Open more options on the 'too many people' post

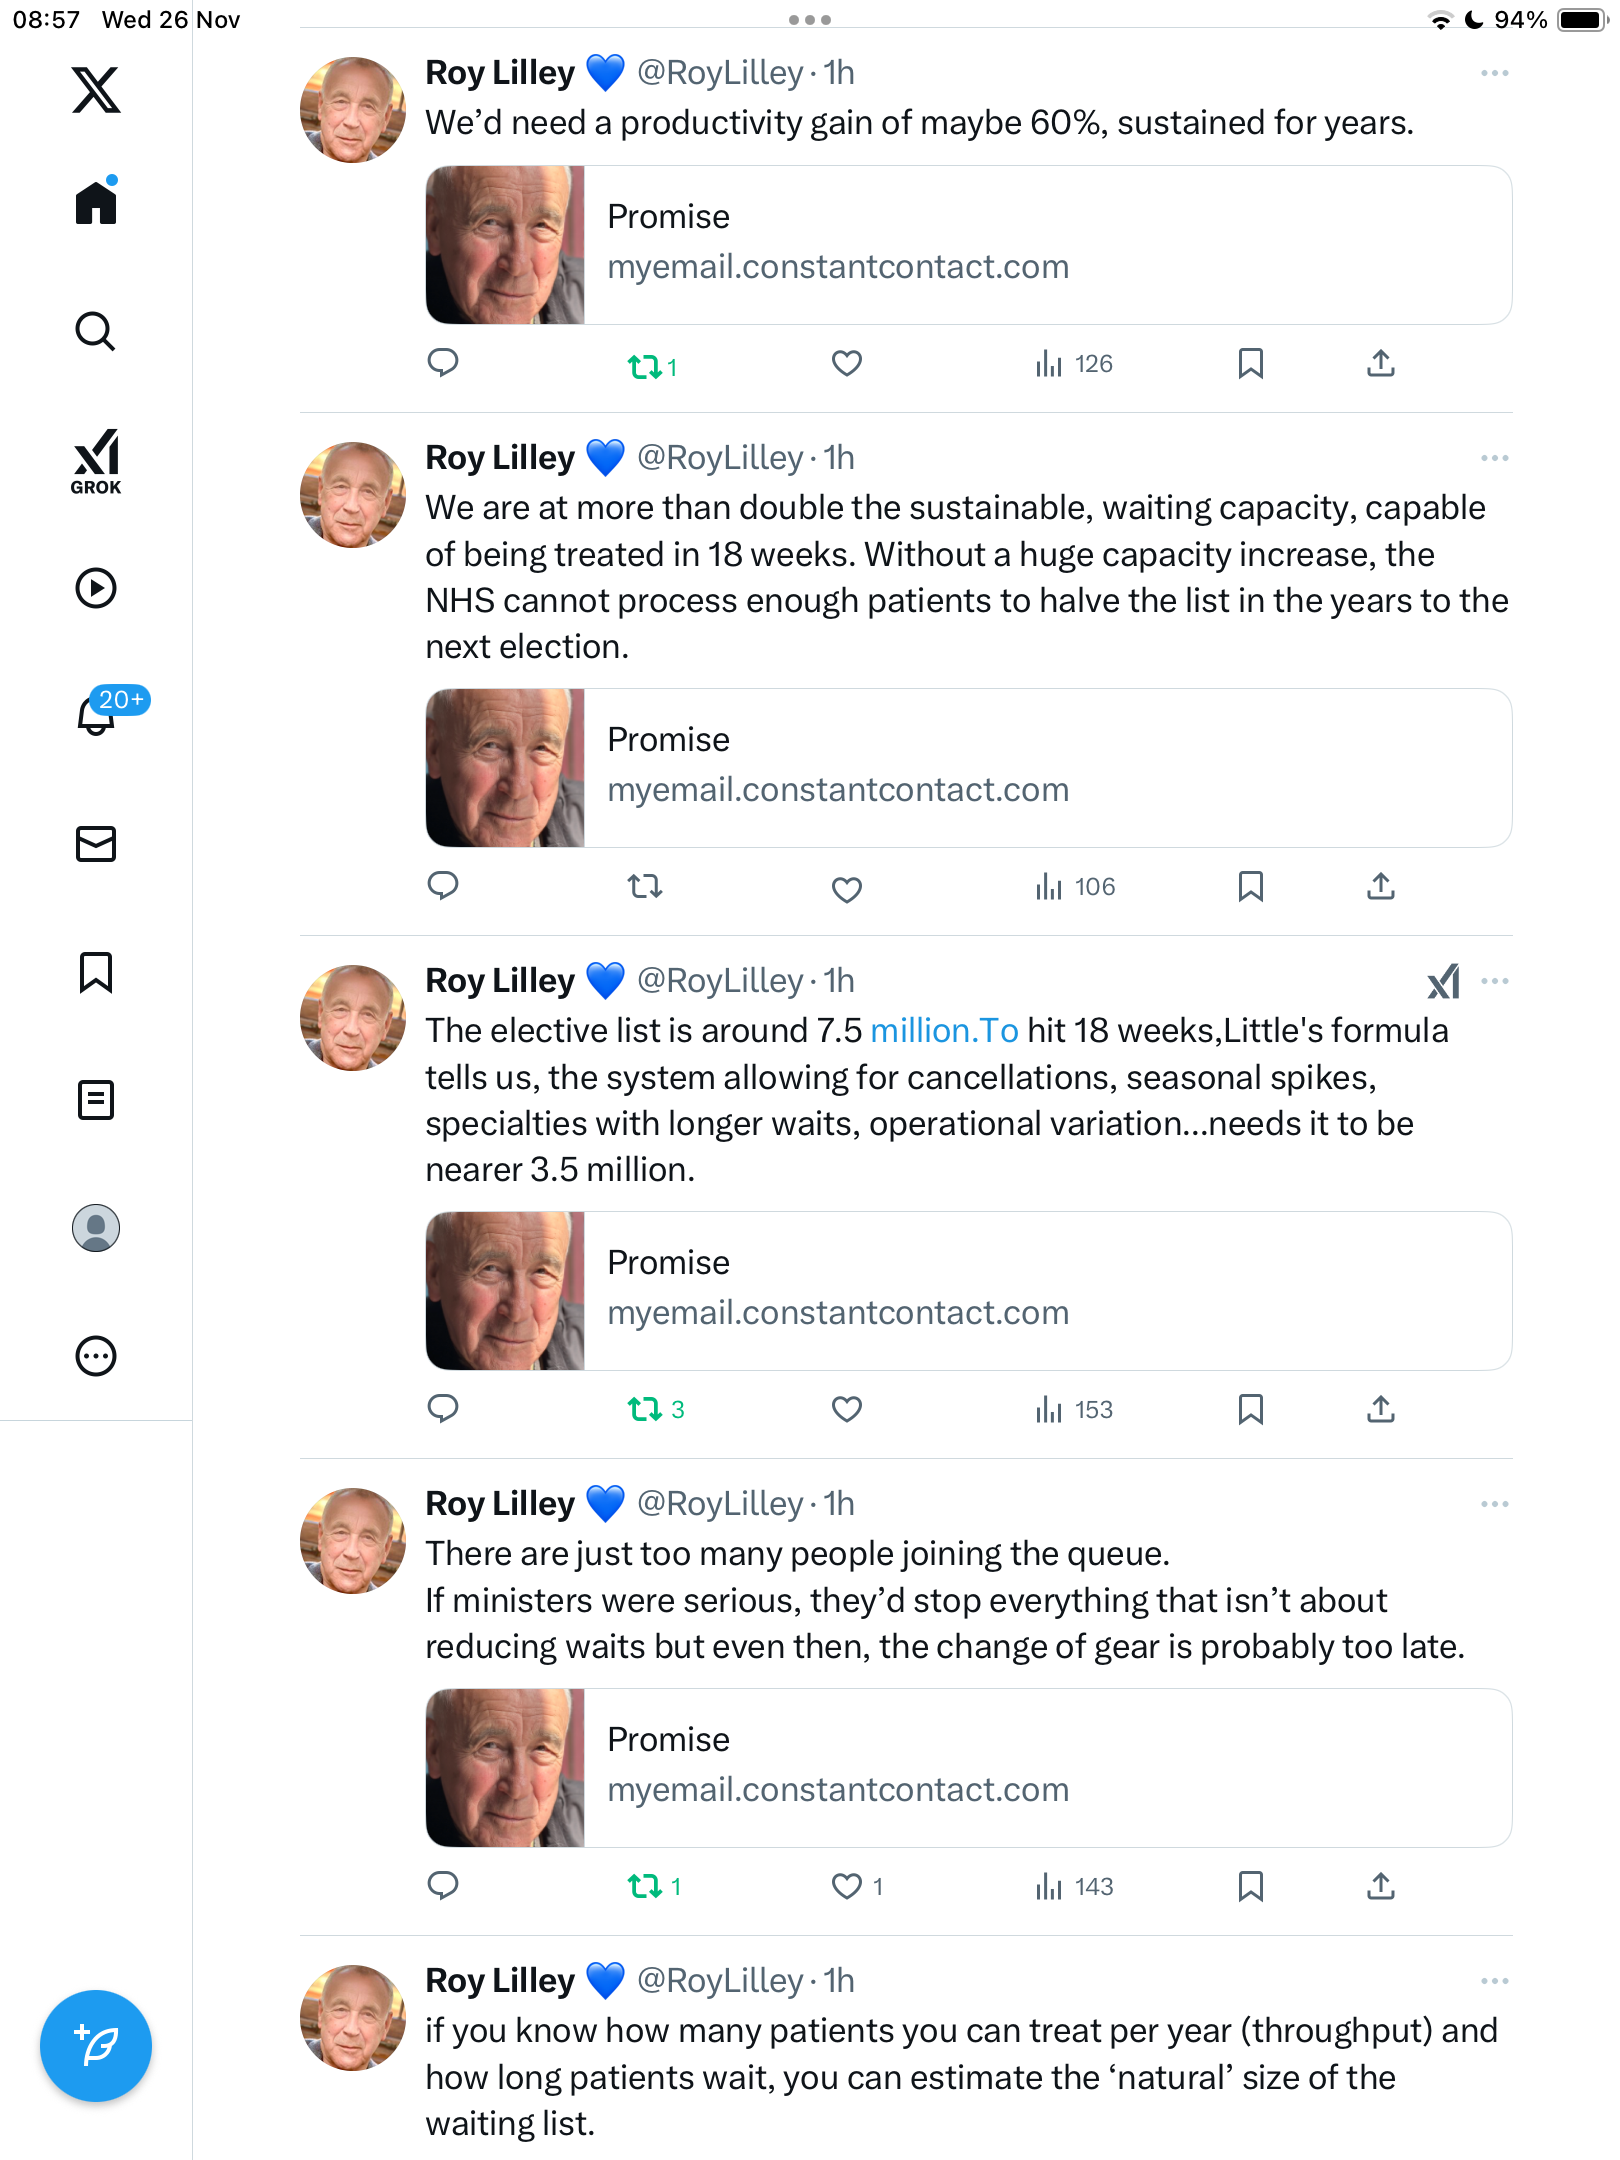tap(1494, 1504)
